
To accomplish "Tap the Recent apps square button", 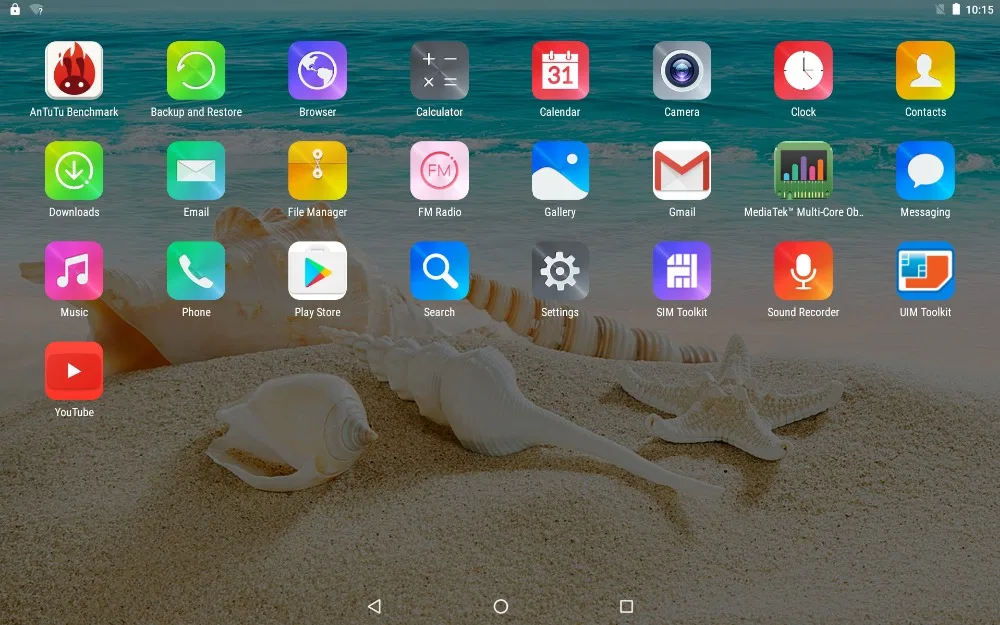I will 626,606.
